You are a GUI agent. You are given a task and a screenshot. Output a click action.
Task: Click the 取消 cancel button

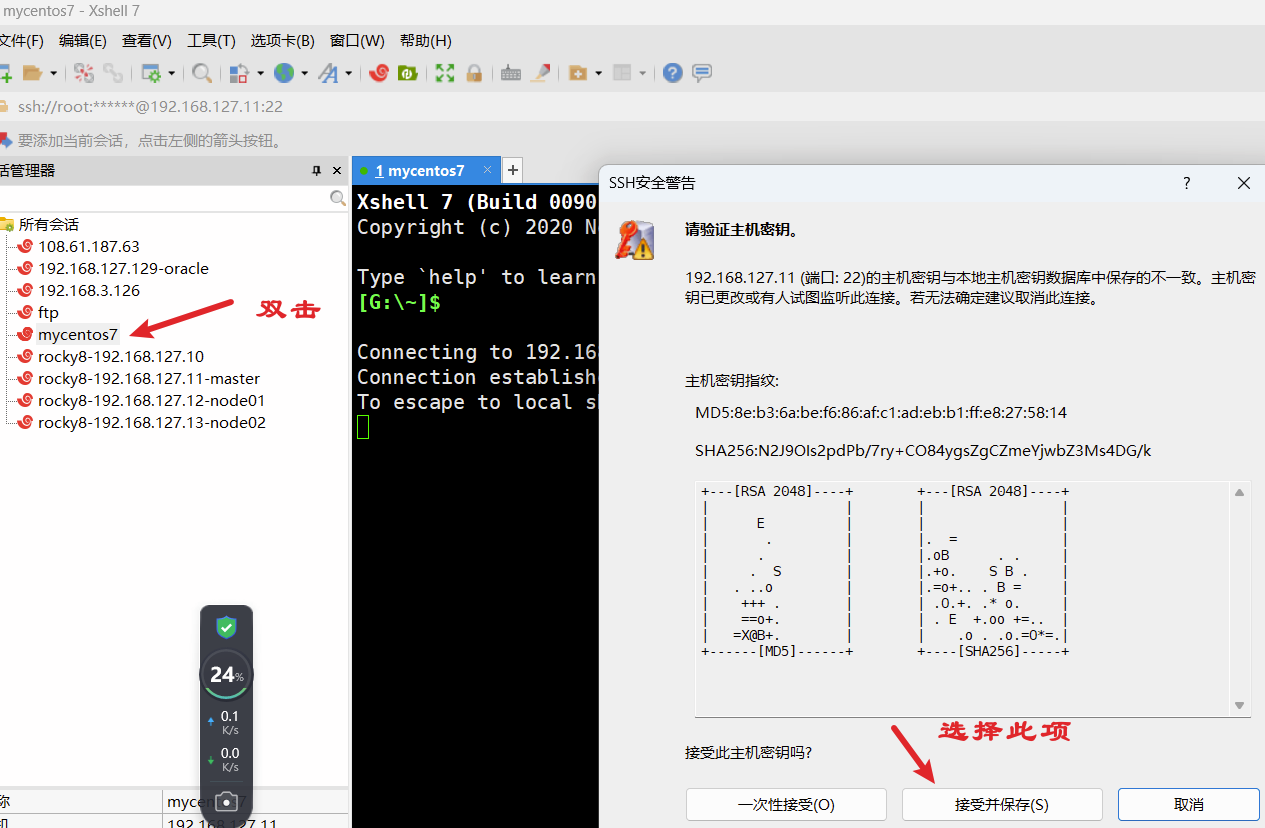coord(1188,805)
